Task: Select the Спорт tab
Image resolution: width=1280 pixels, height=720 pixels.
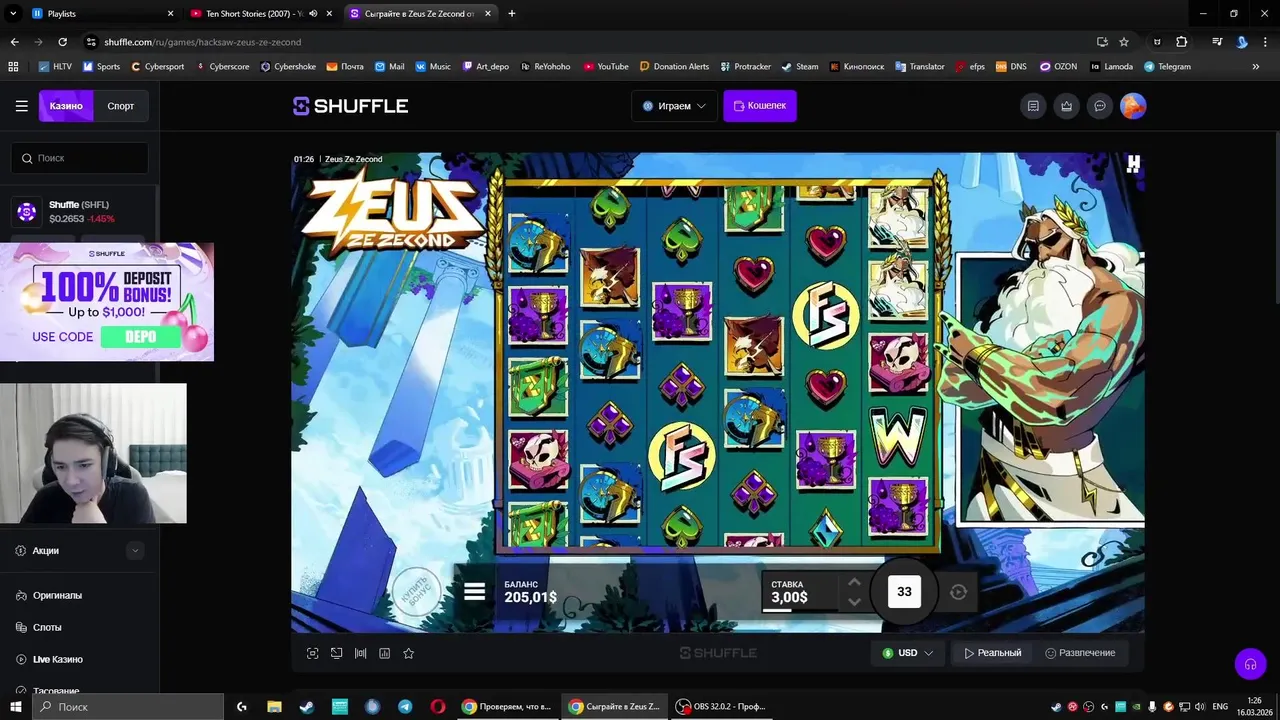Action: [121, 106]
